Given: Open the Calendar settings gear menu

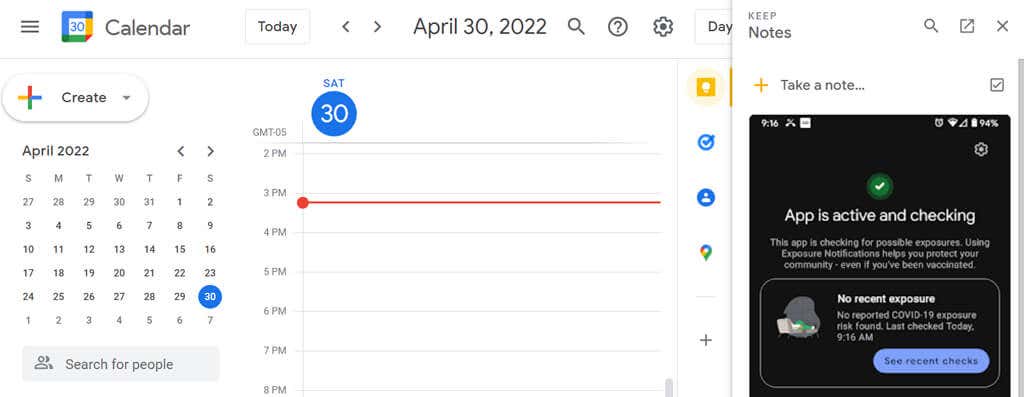Looking at the screenshot, I should tap(663, 27).
